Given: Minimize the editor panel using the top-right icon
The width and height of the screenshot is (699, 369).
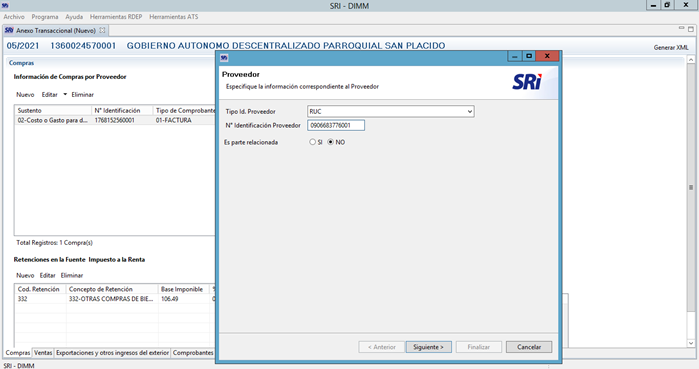Looking at the screenshot, I should (681, 28).
